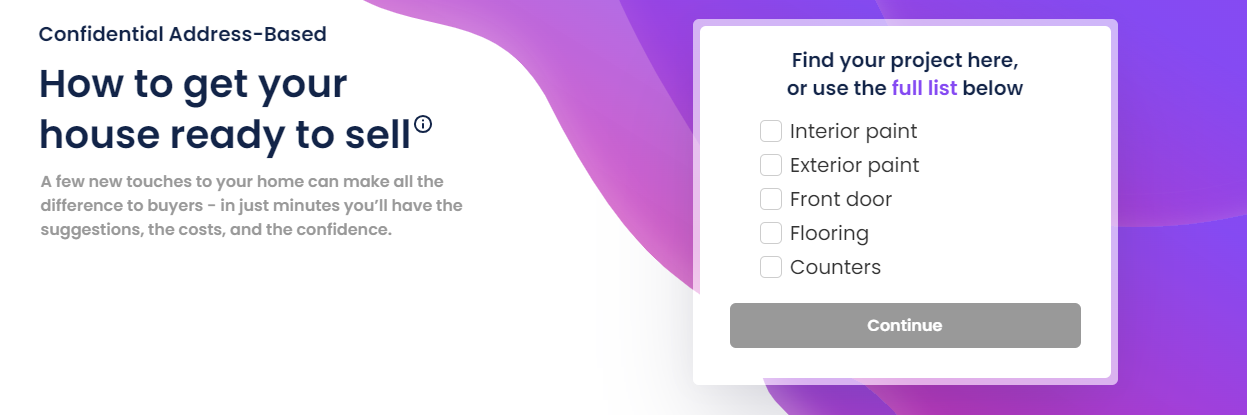
Task: Check the Interior paint checkbox
Action: [x=770, y=131]
